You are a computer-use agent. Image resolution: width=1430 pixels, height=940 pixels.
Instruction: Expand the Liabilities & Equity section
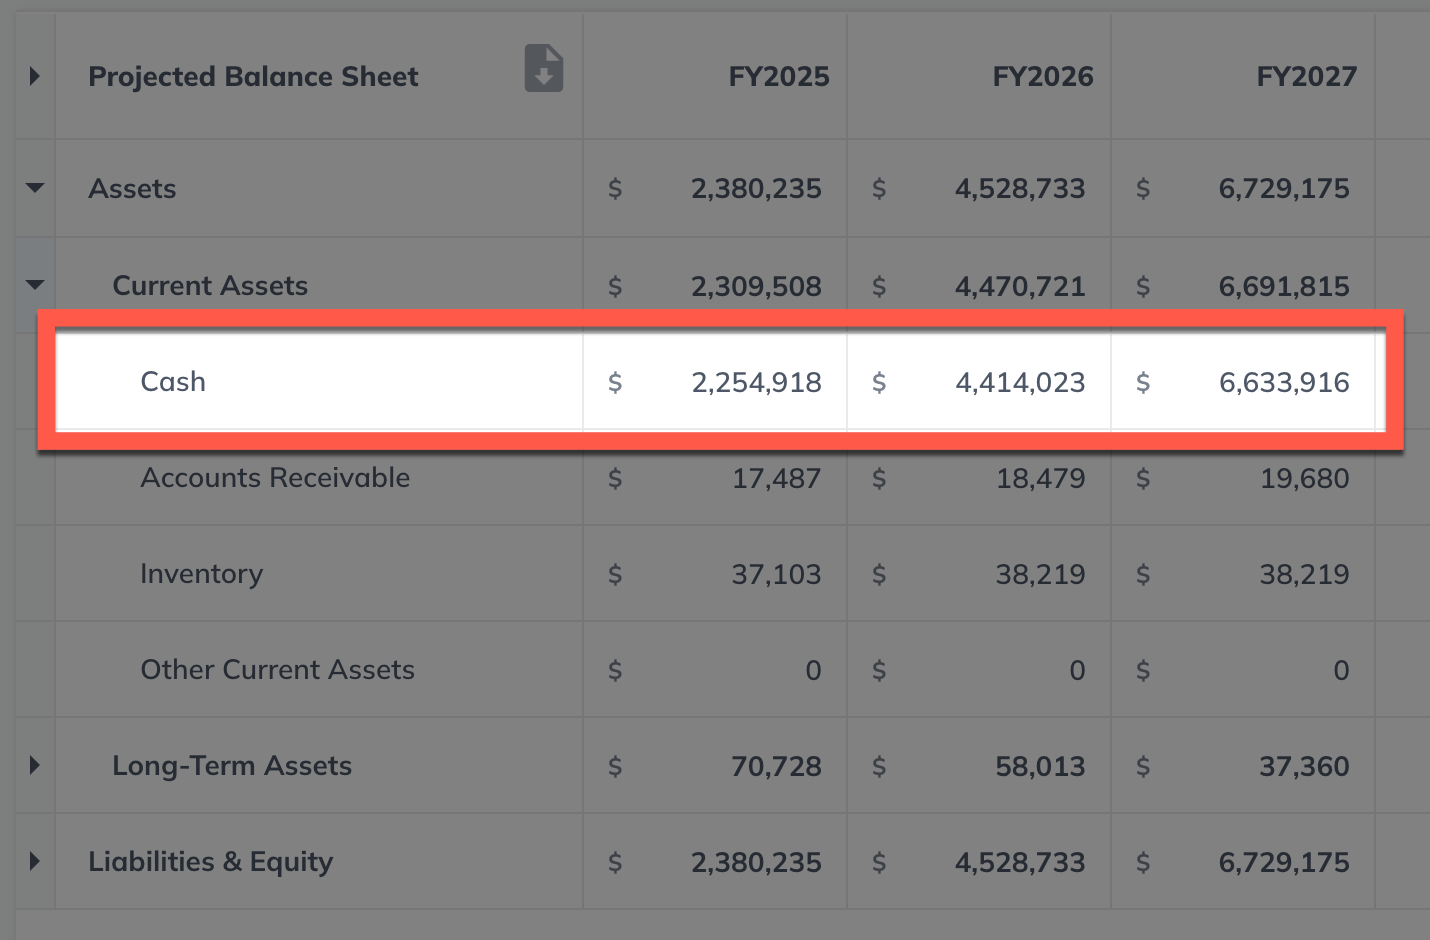click(35, 862)
